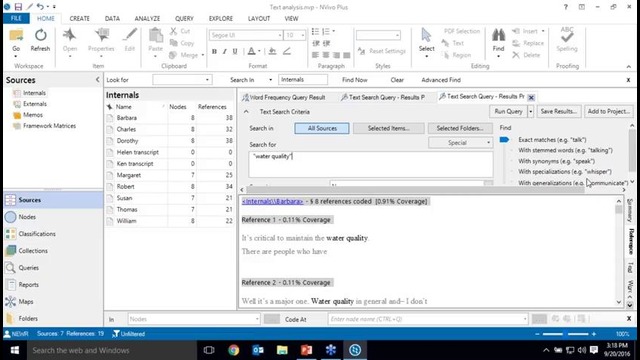This screenshot has width=640, height=360.
Task: Click the Save Results button
Action: point(558,111)
